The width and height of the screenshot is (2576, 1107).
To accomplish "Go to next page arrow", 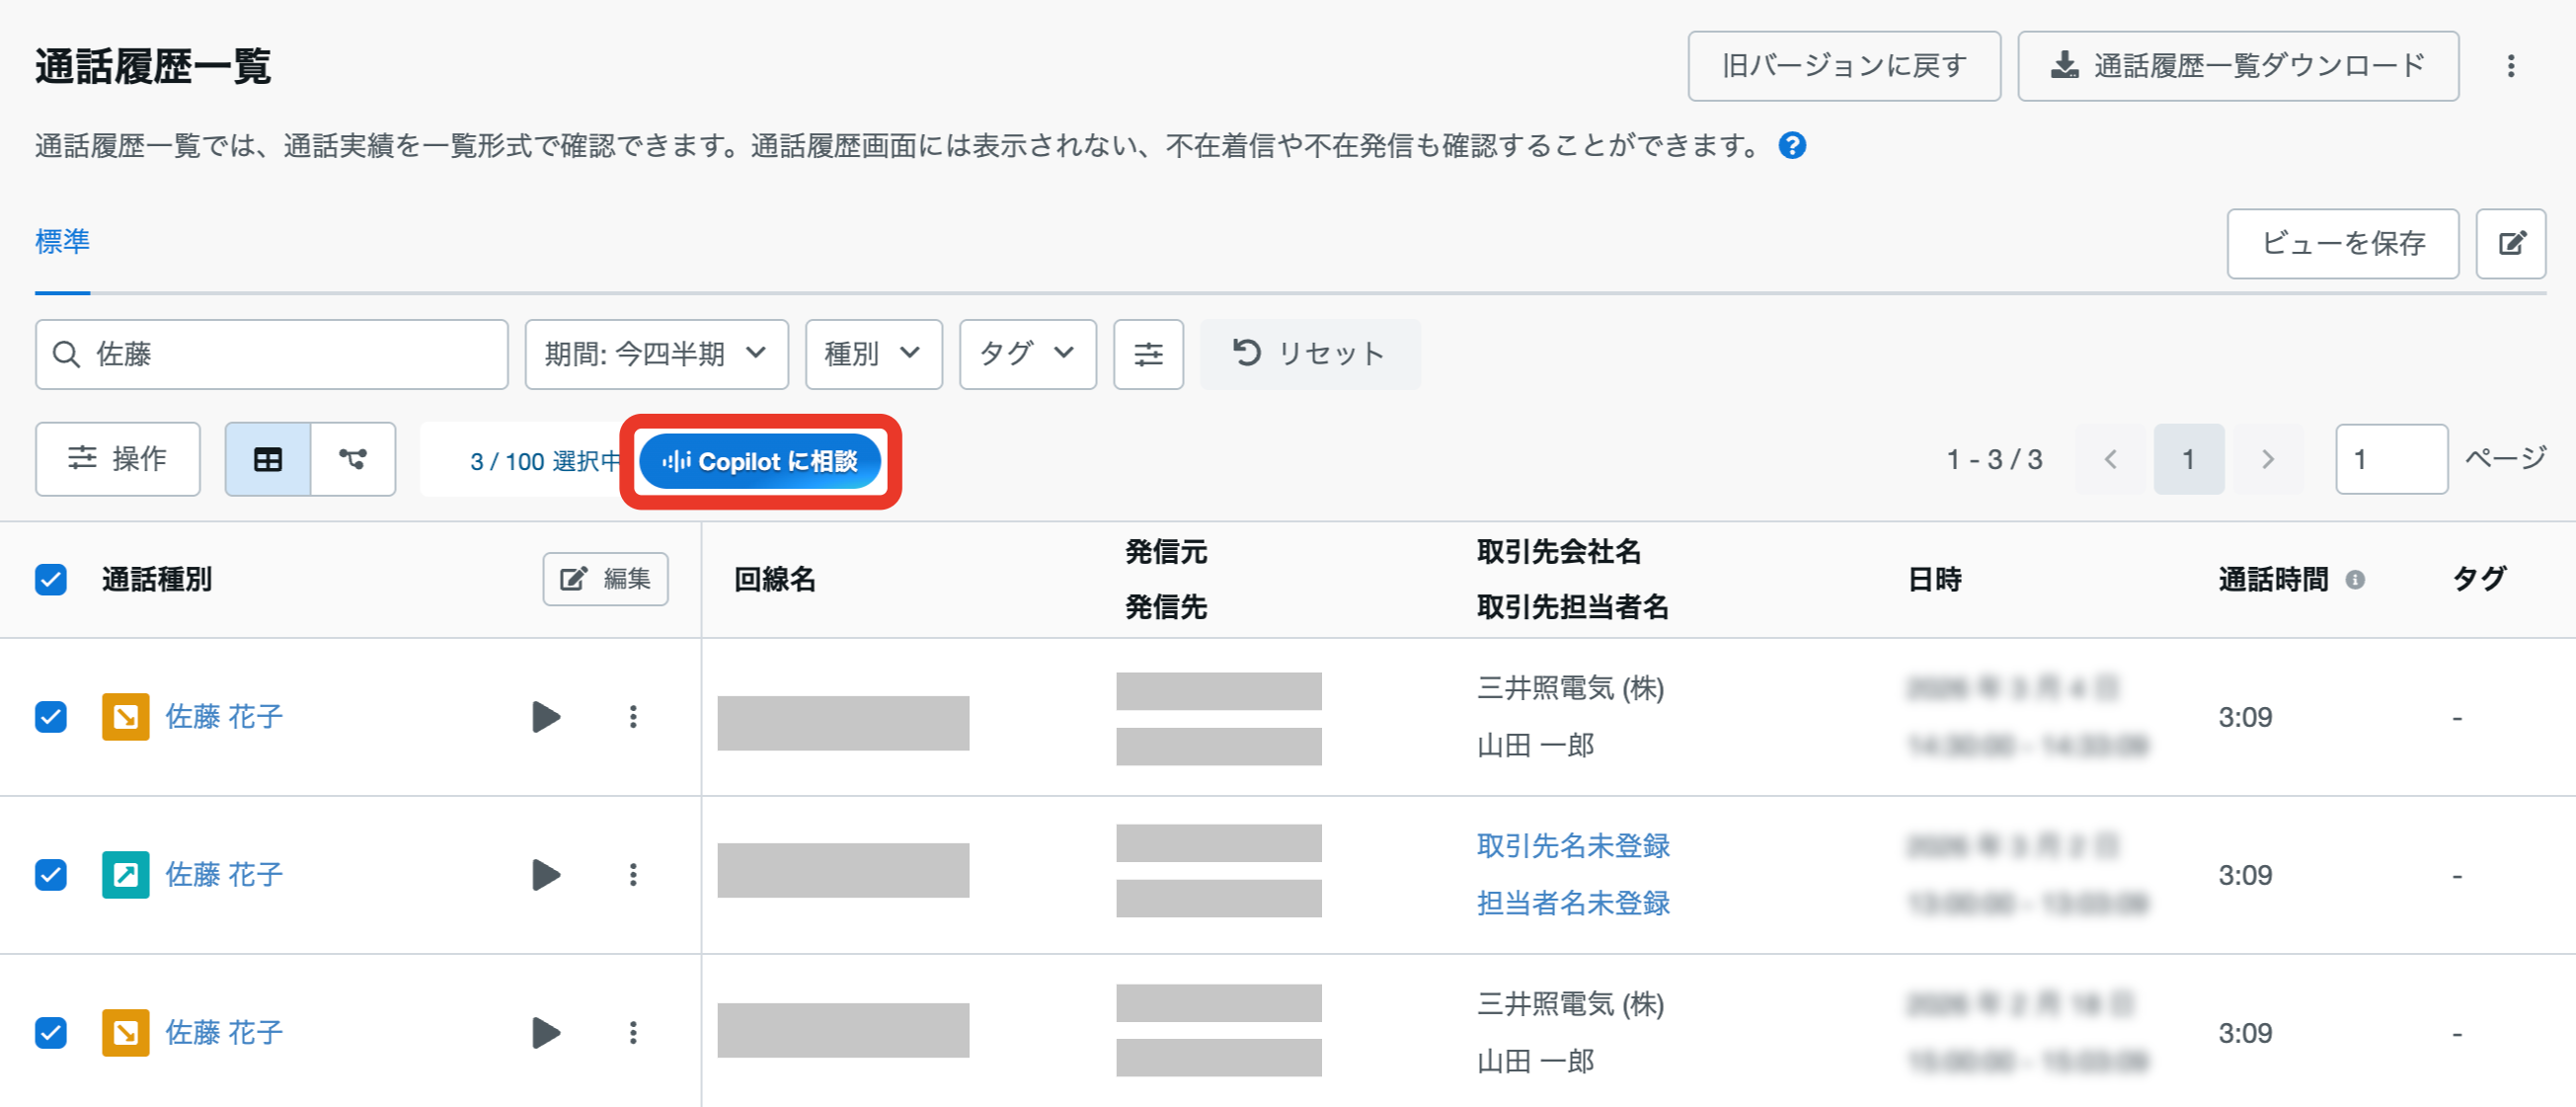I will [x=2268, y=459].
